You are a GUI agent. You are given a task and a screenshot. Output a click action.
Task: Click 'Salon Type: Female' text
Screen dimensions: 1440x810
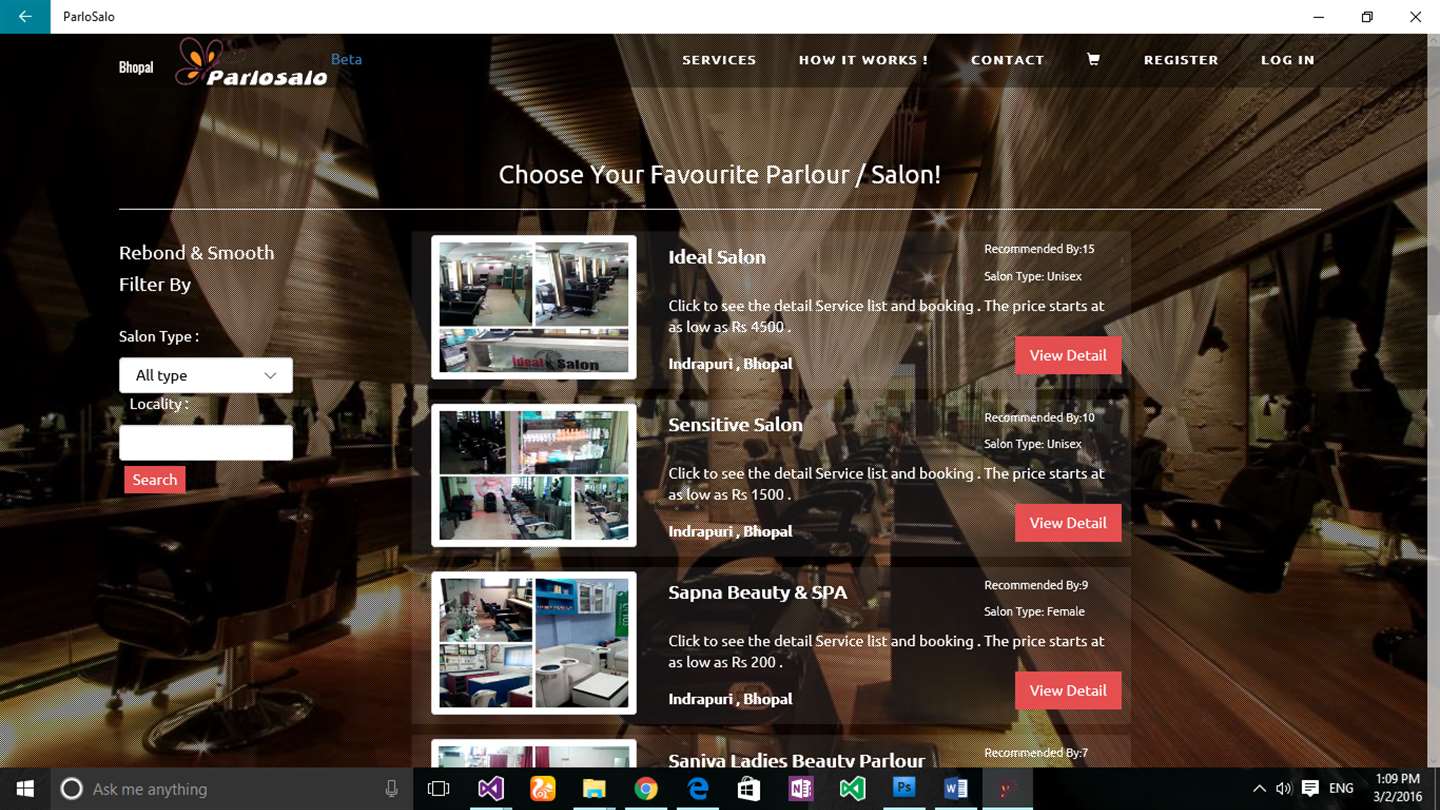tap(1034, 611)
